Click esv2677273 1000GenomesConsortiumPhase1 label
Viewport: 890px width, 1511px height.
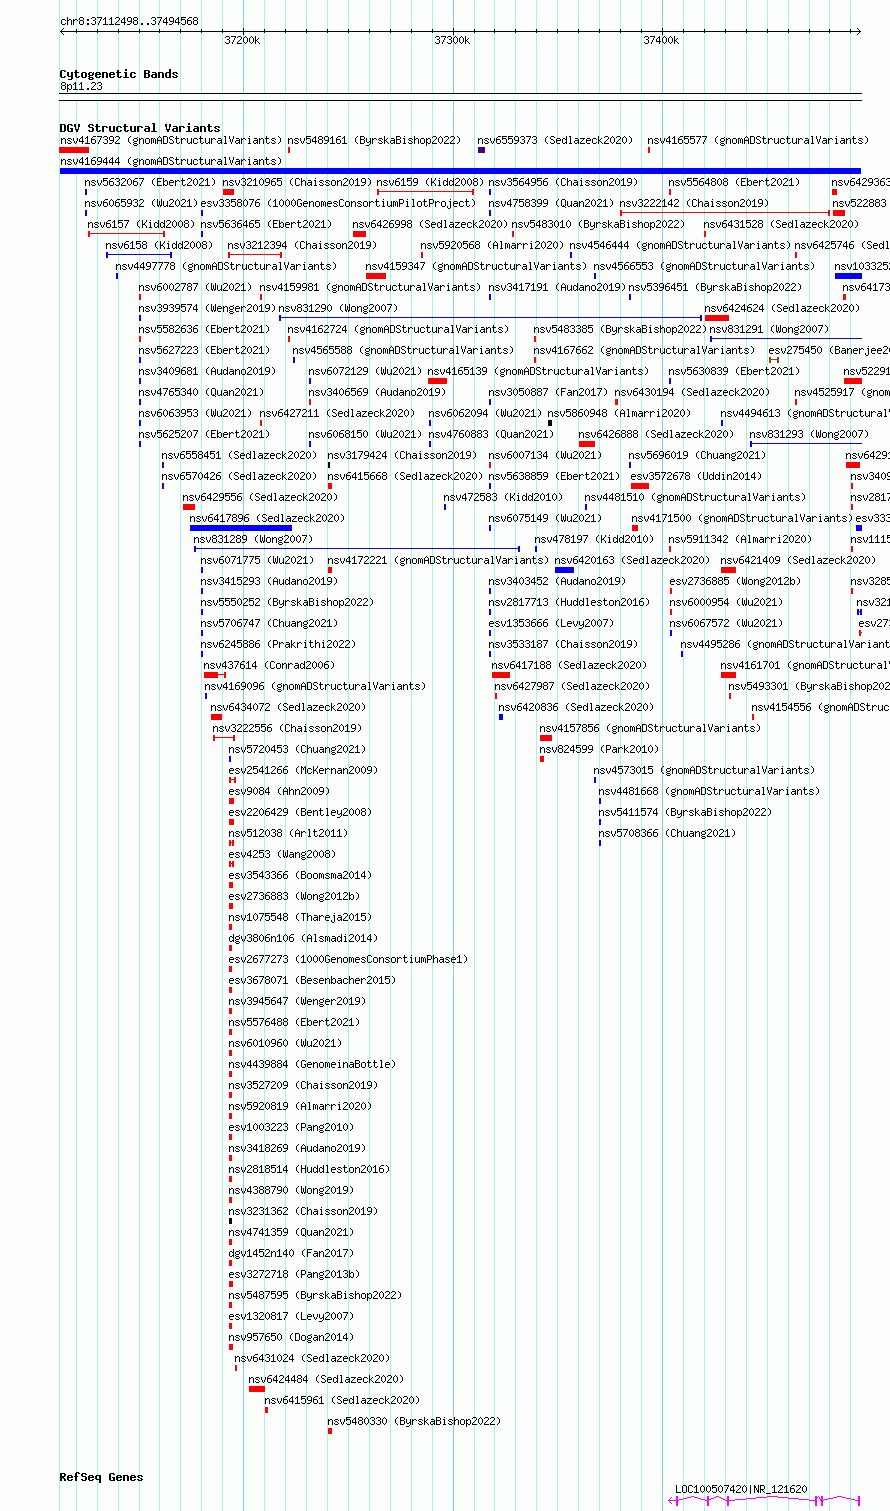(x=348, y=959)
